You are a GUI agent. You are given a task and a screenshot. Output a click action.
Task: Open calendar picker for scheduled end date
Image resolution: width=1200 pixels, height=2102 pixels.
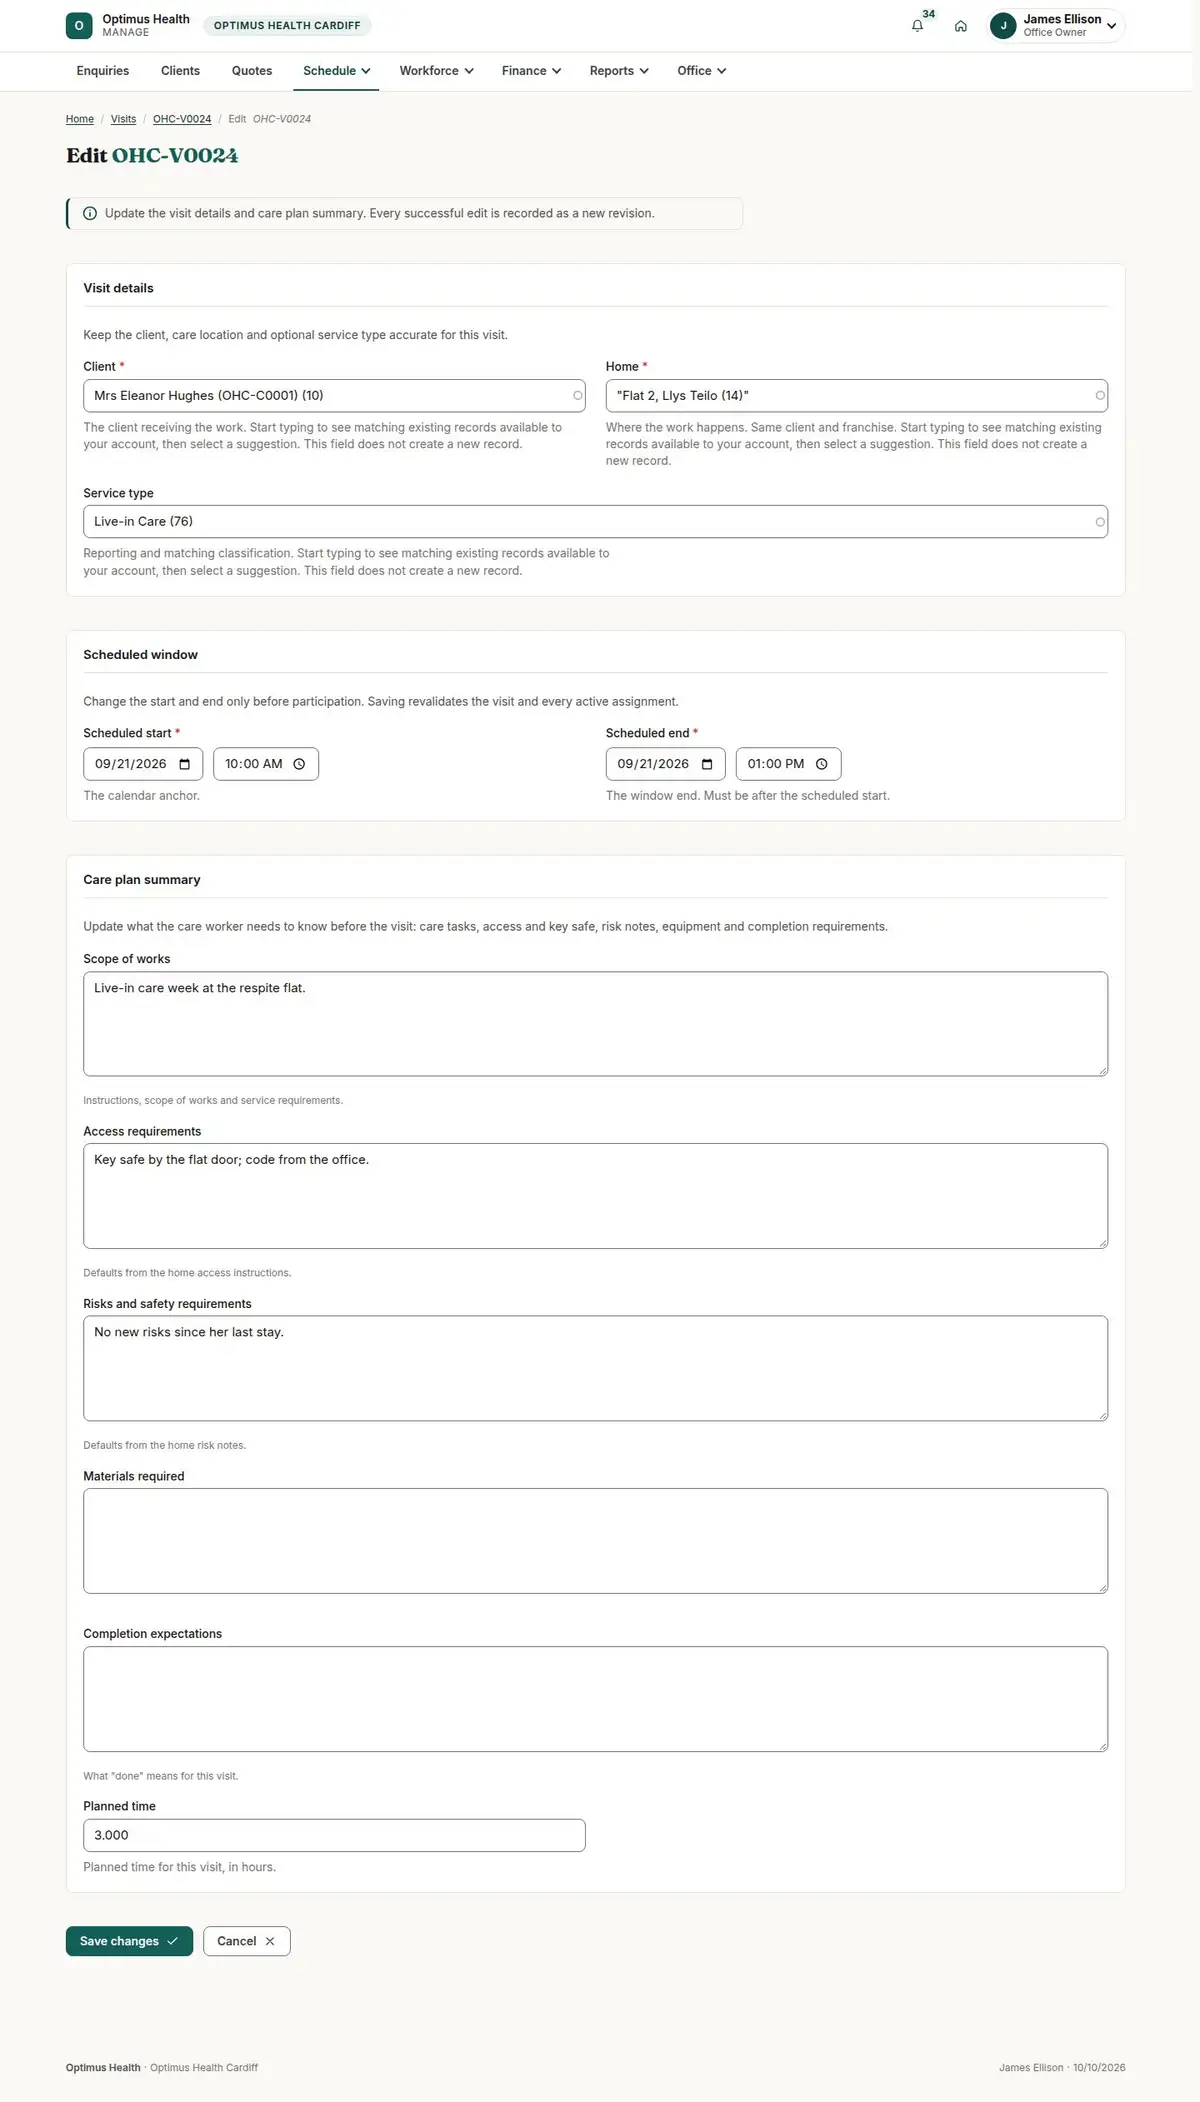tap(707, 764)
